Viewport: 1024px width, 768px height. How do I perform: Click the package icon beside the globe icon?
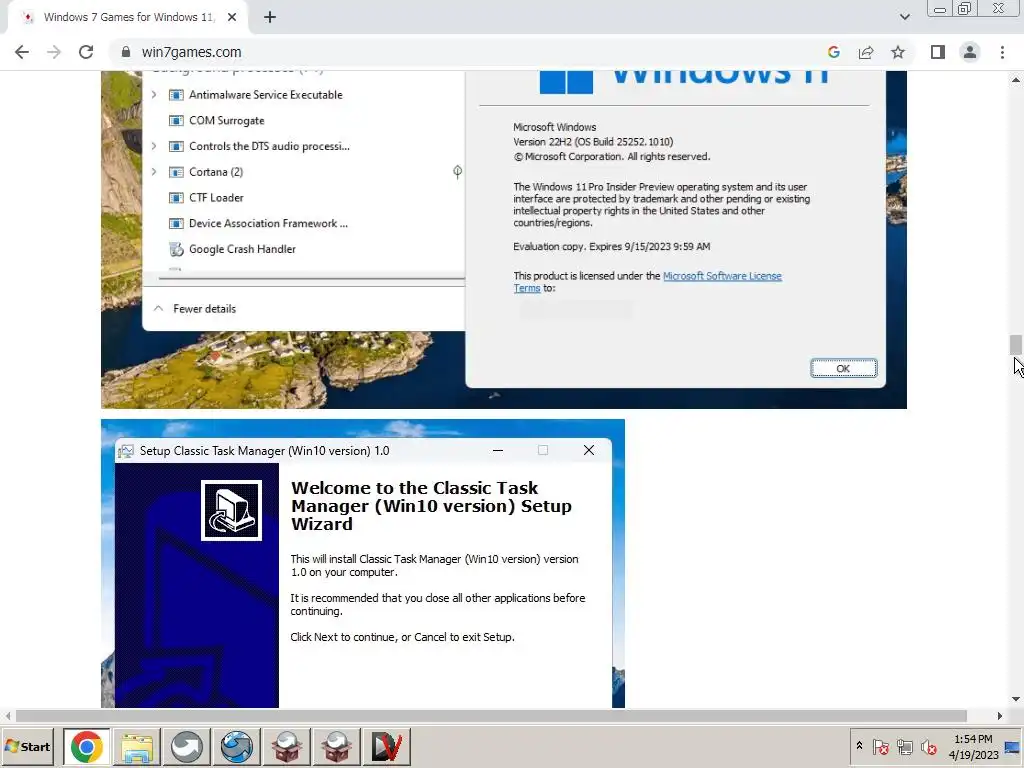click(x=287, y=746)
